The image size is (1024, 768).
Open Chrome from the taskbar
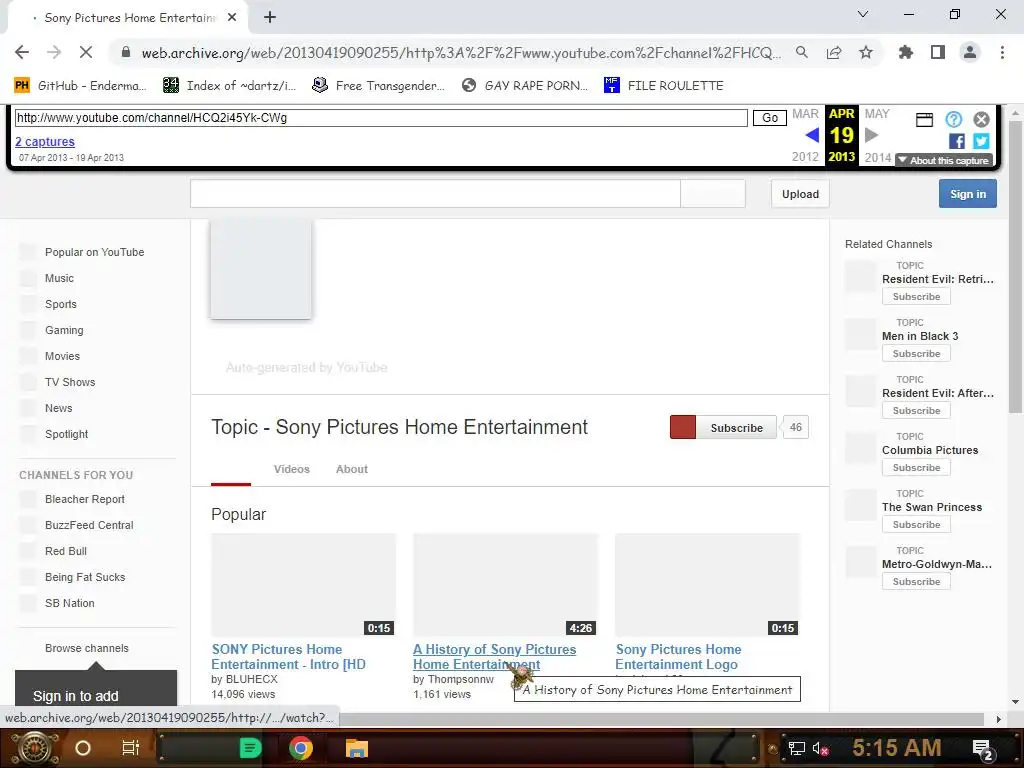(x=301, y=748)
